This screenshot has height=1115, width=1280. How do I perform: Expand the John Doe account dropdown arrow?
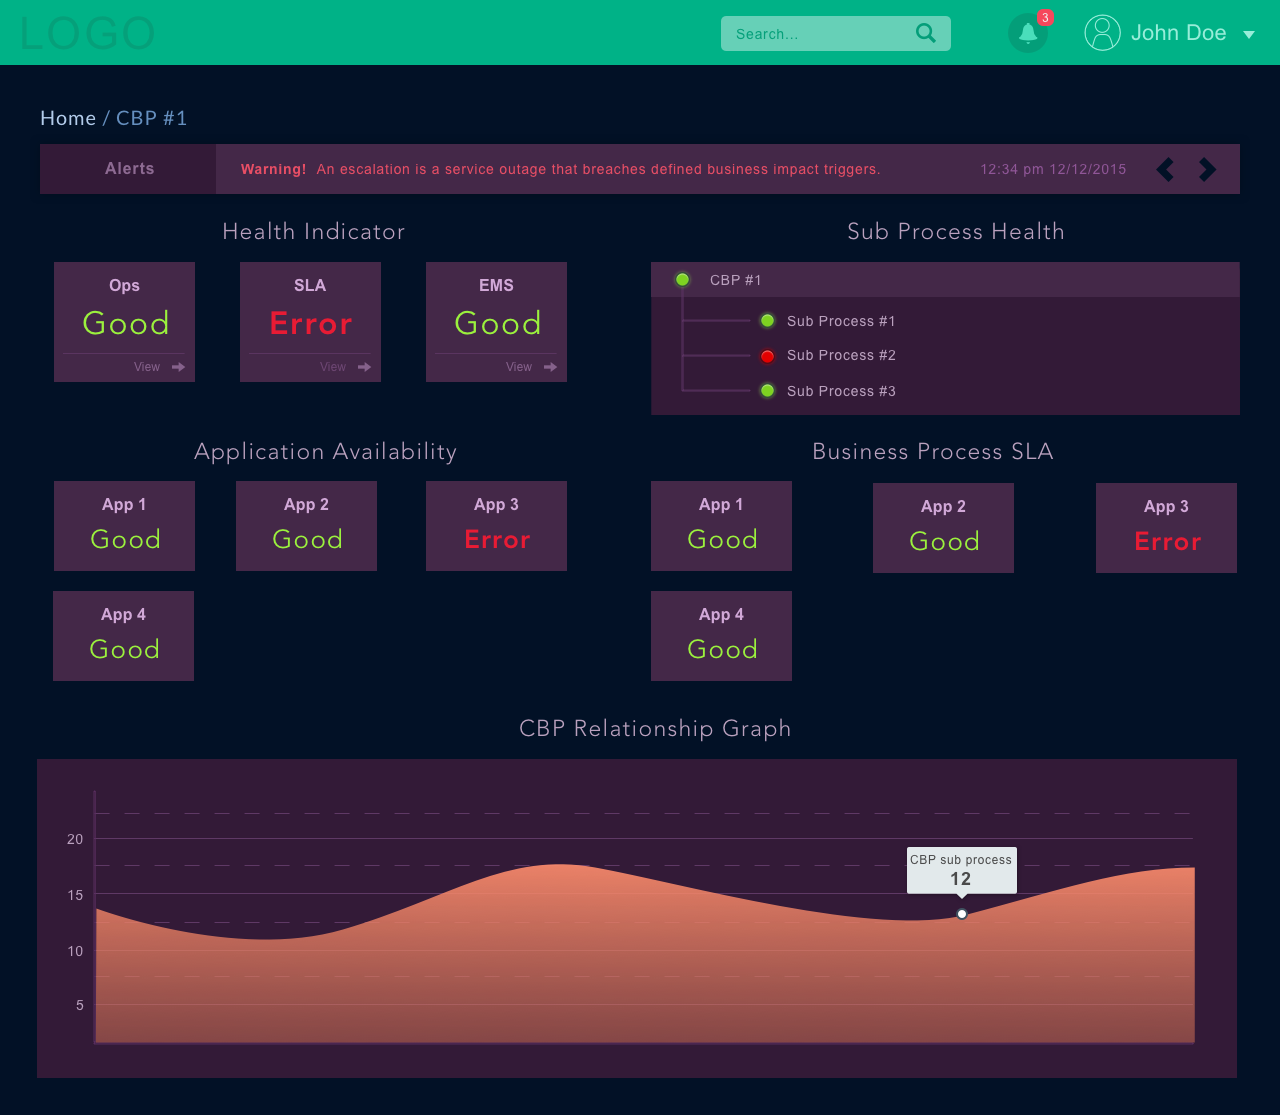[x=1249, y=34]
